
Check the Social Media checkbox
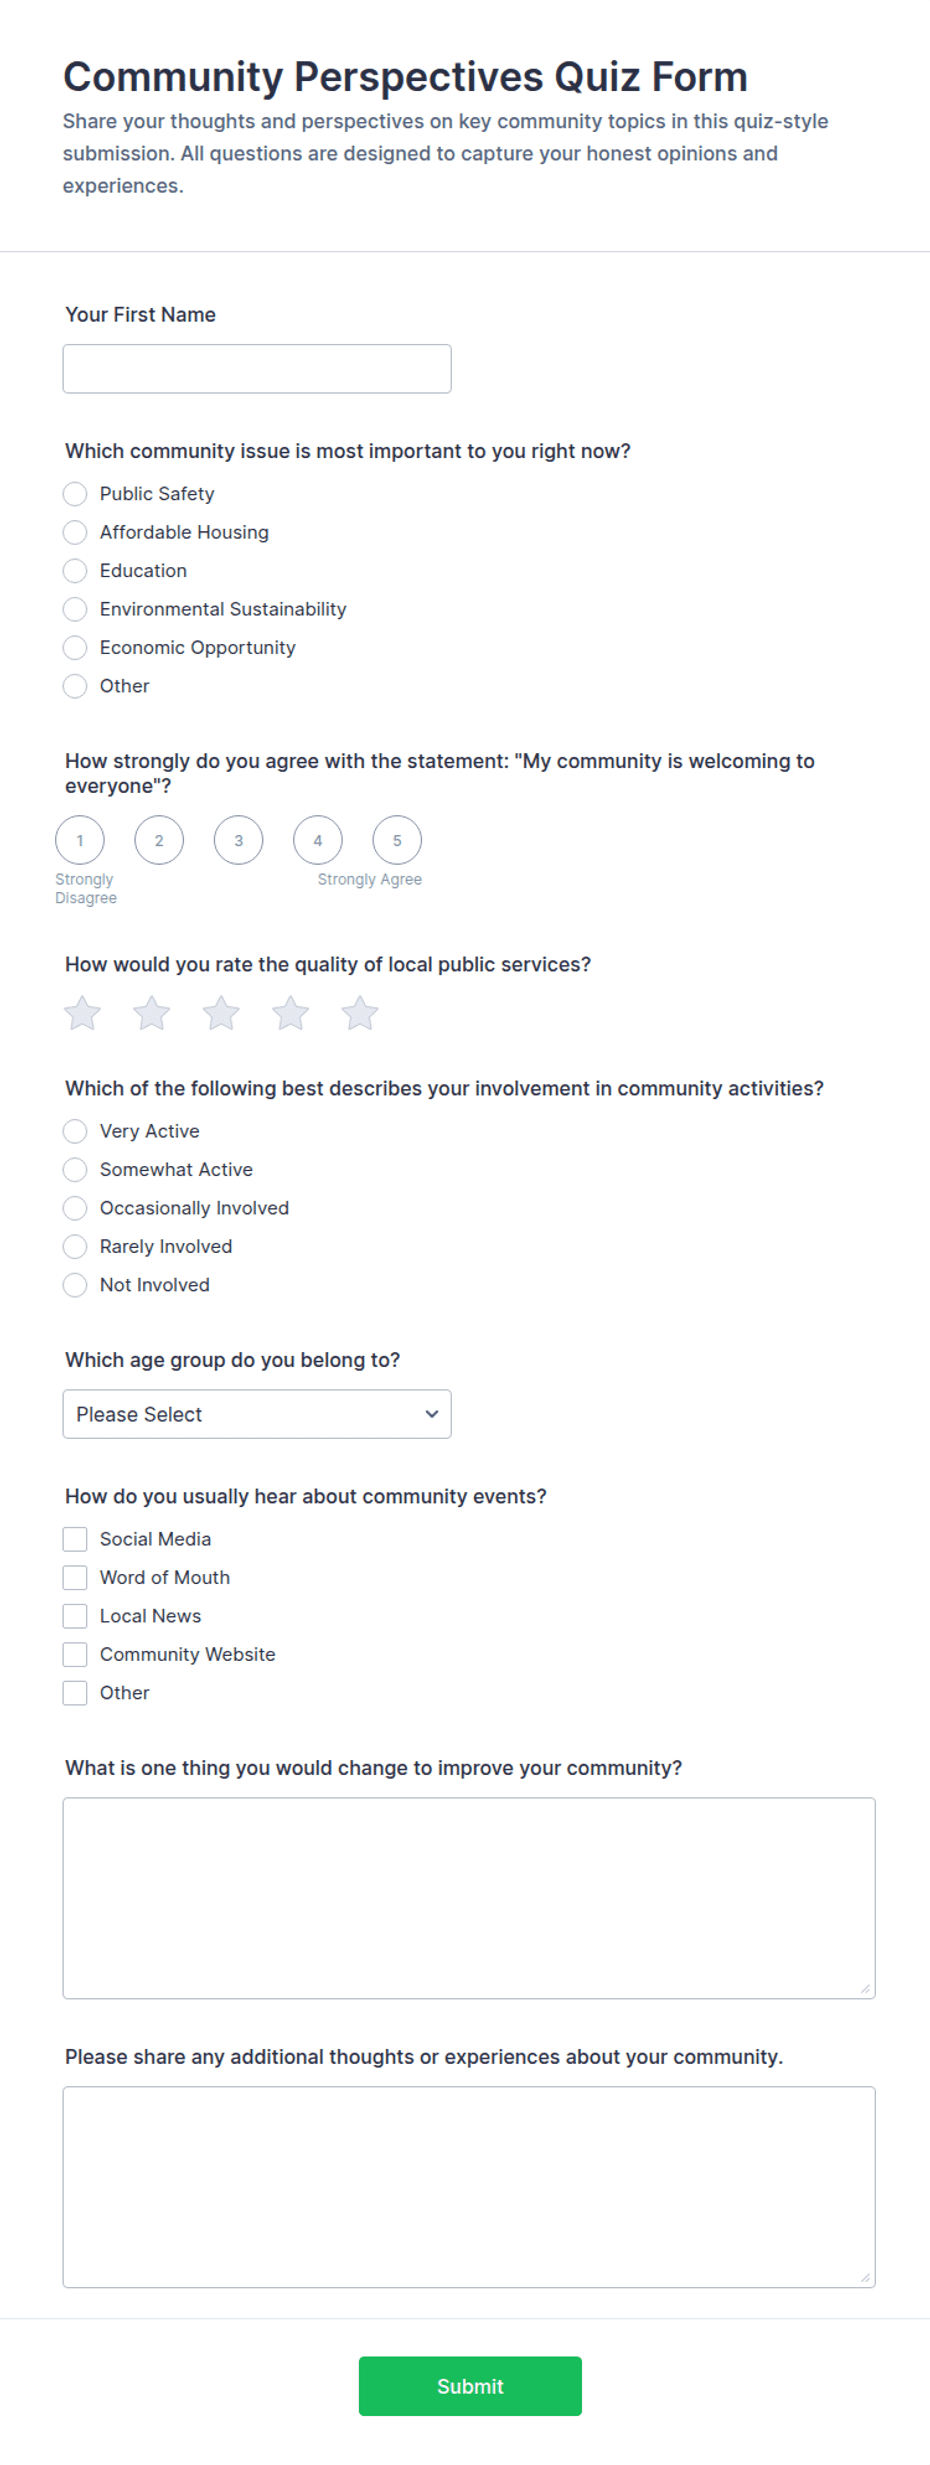pos(75,1539)
